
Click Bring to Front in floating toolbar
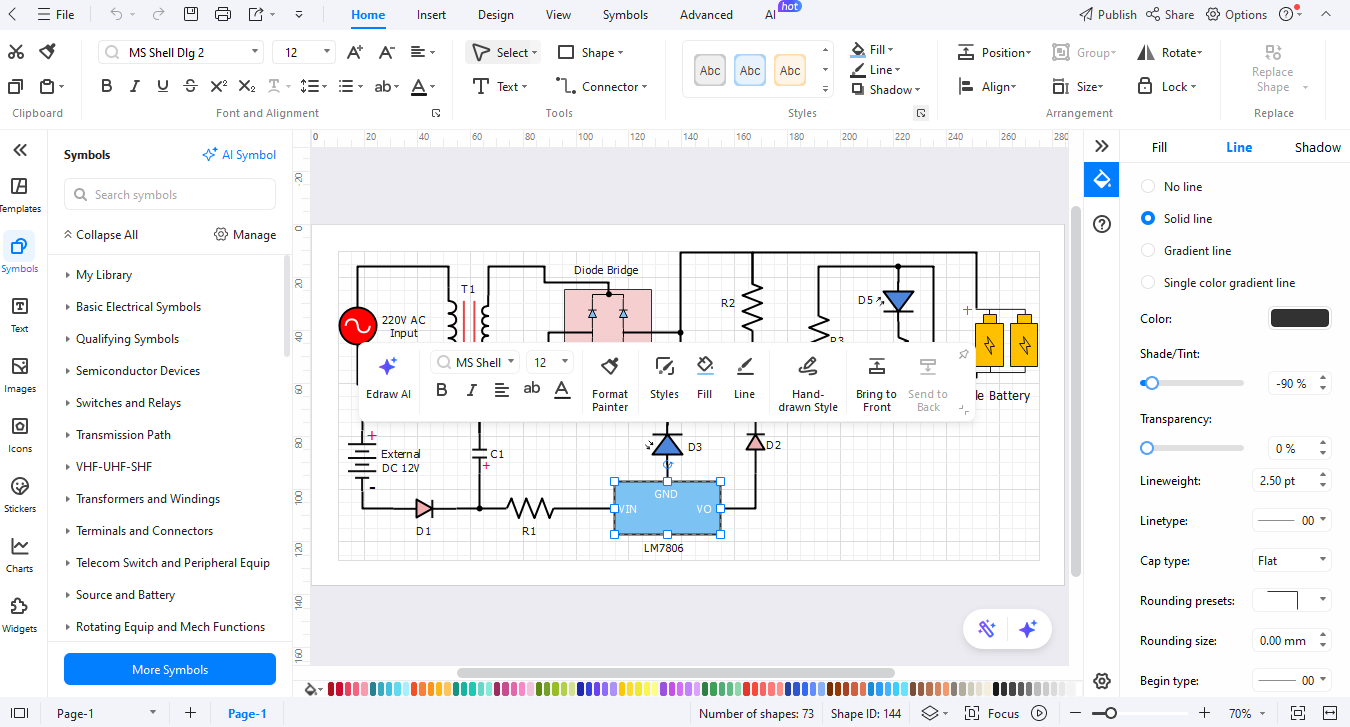pos(876,383)
